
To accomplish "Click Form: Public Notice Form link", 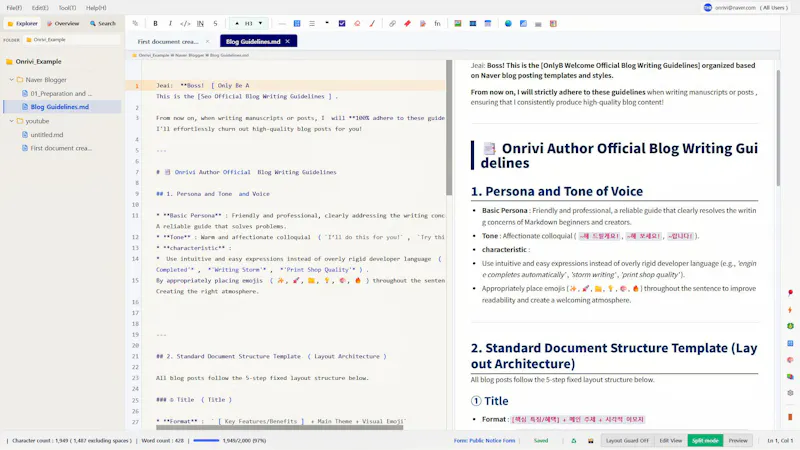I will click(484, 440).
